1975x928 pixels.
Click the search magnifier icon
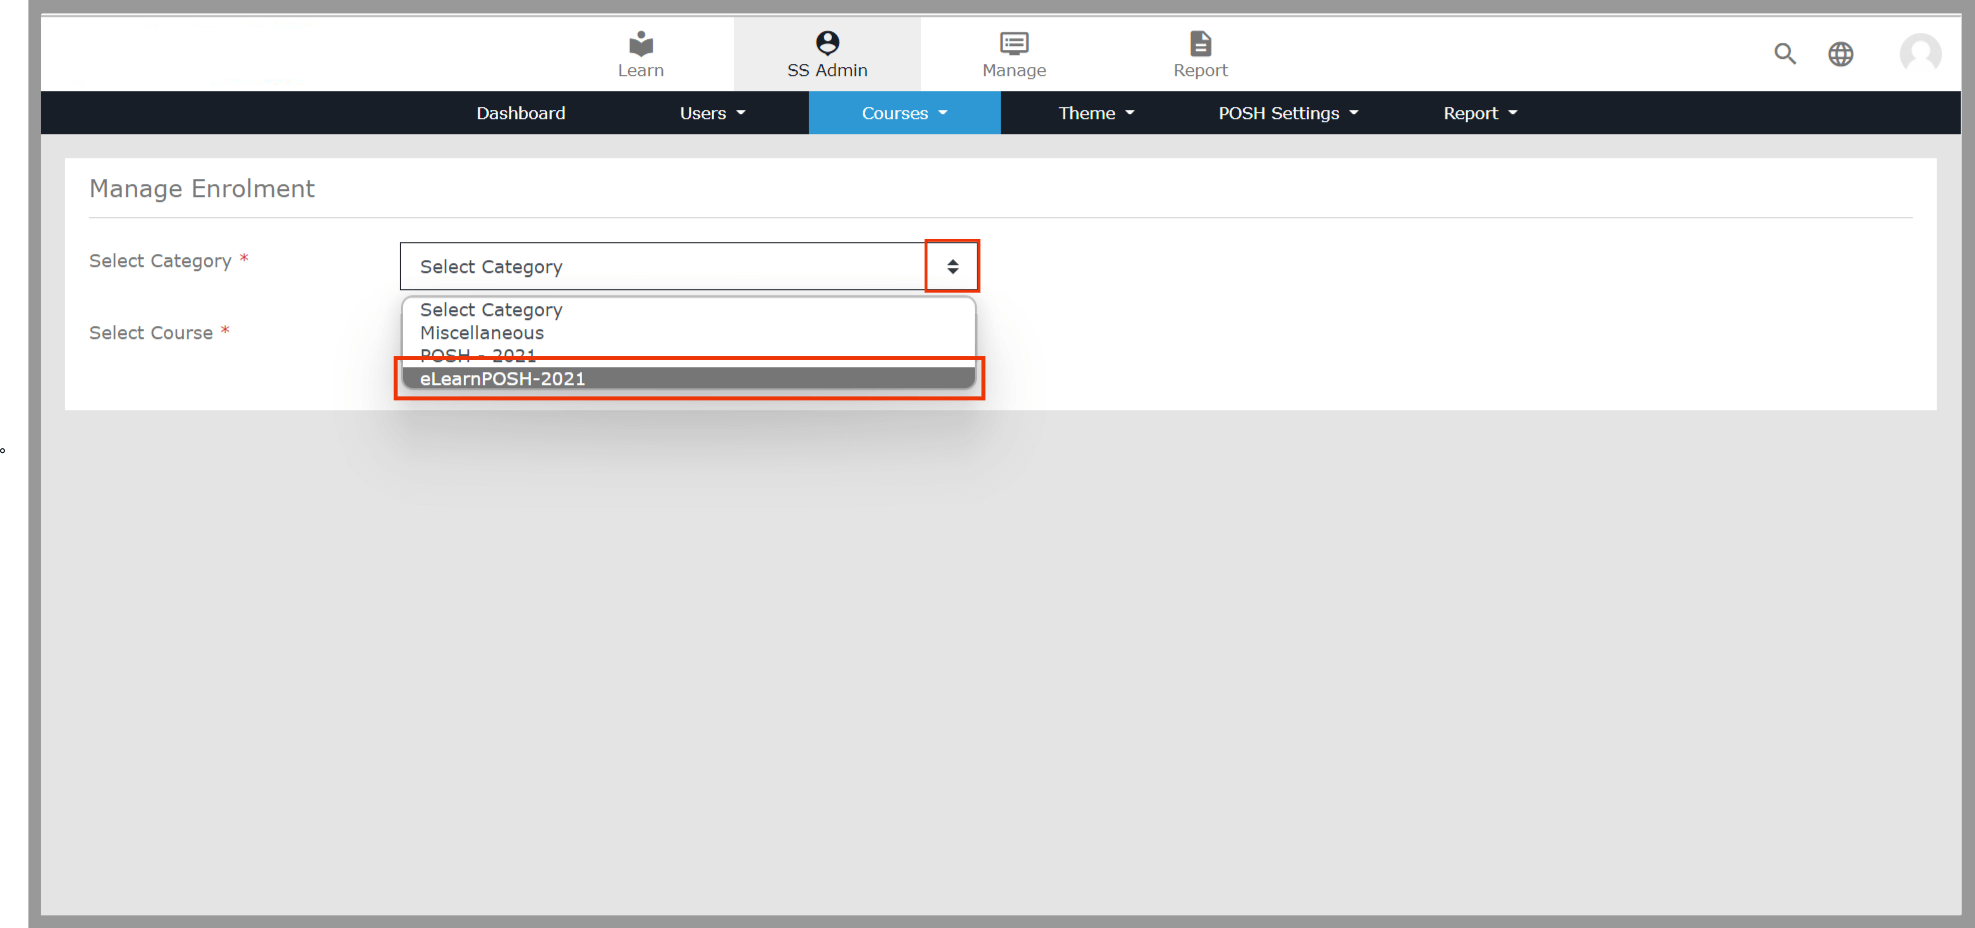1784,54
